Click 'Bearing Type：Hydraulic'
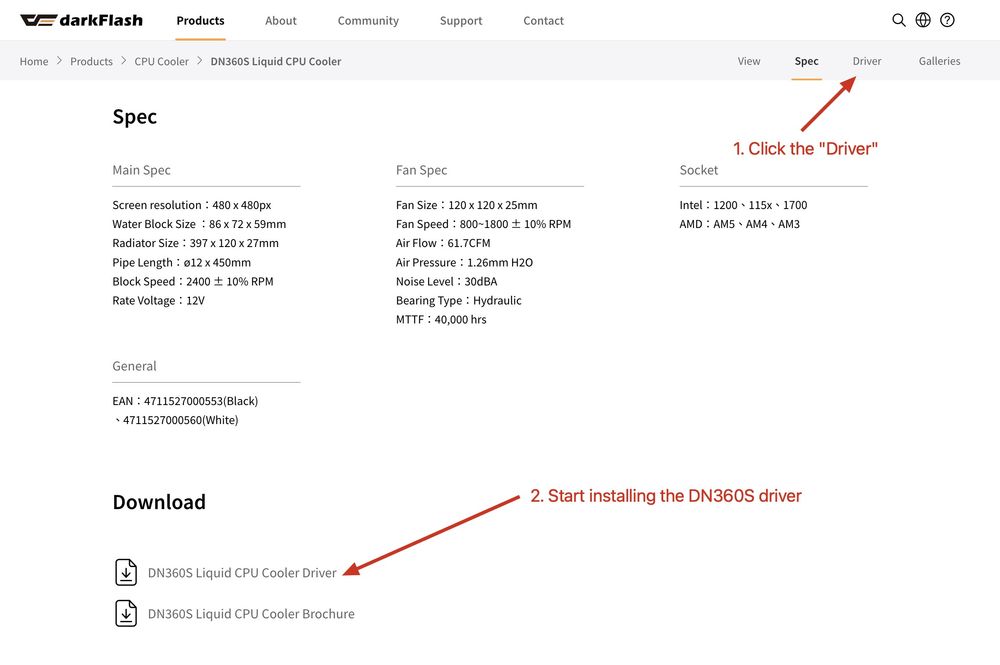This screenshot has width=1000, height=665. [x=459, y=300]
